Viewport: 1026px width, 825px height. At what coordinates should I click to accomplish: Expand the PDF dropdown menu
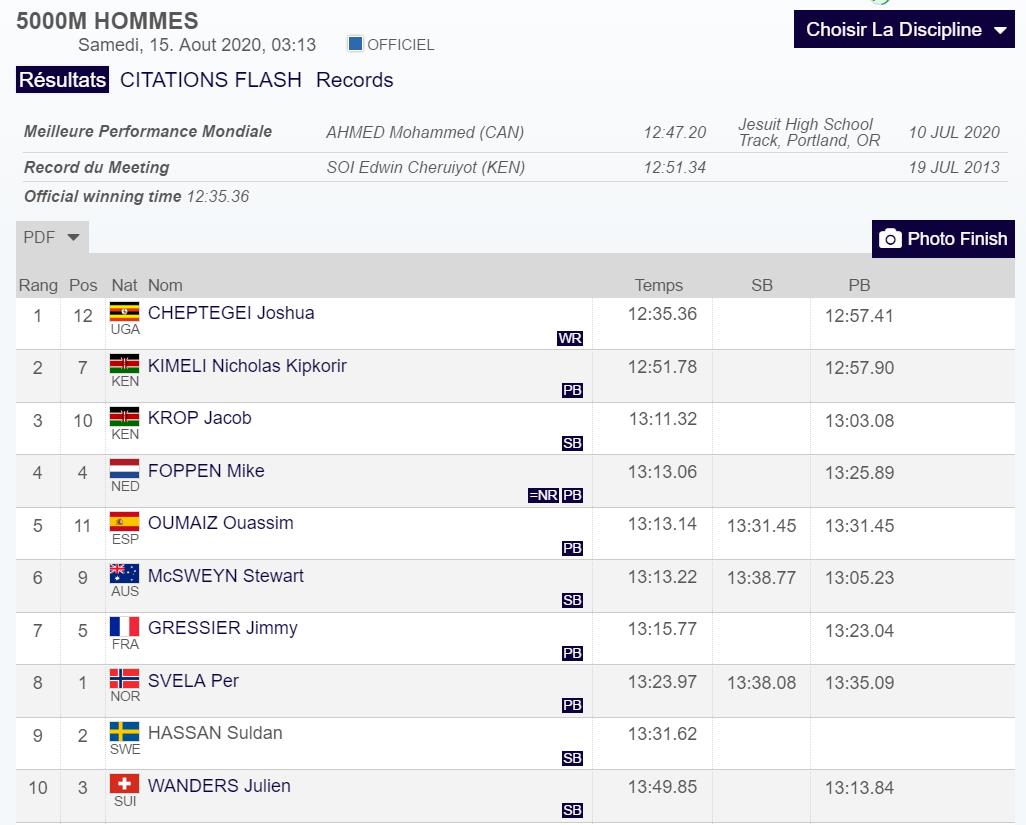tap(53, 237)
